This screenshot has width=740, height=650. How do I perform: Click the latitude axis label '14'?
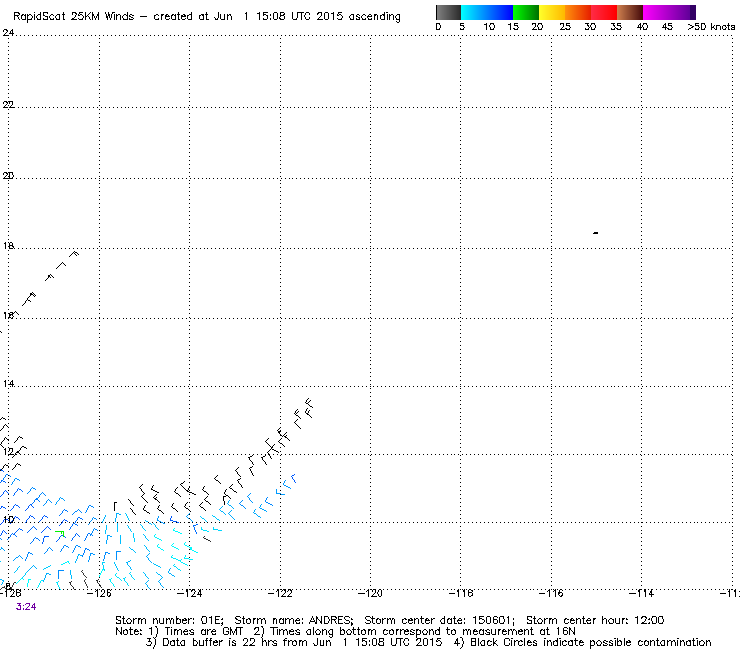(x=8, y=384)
